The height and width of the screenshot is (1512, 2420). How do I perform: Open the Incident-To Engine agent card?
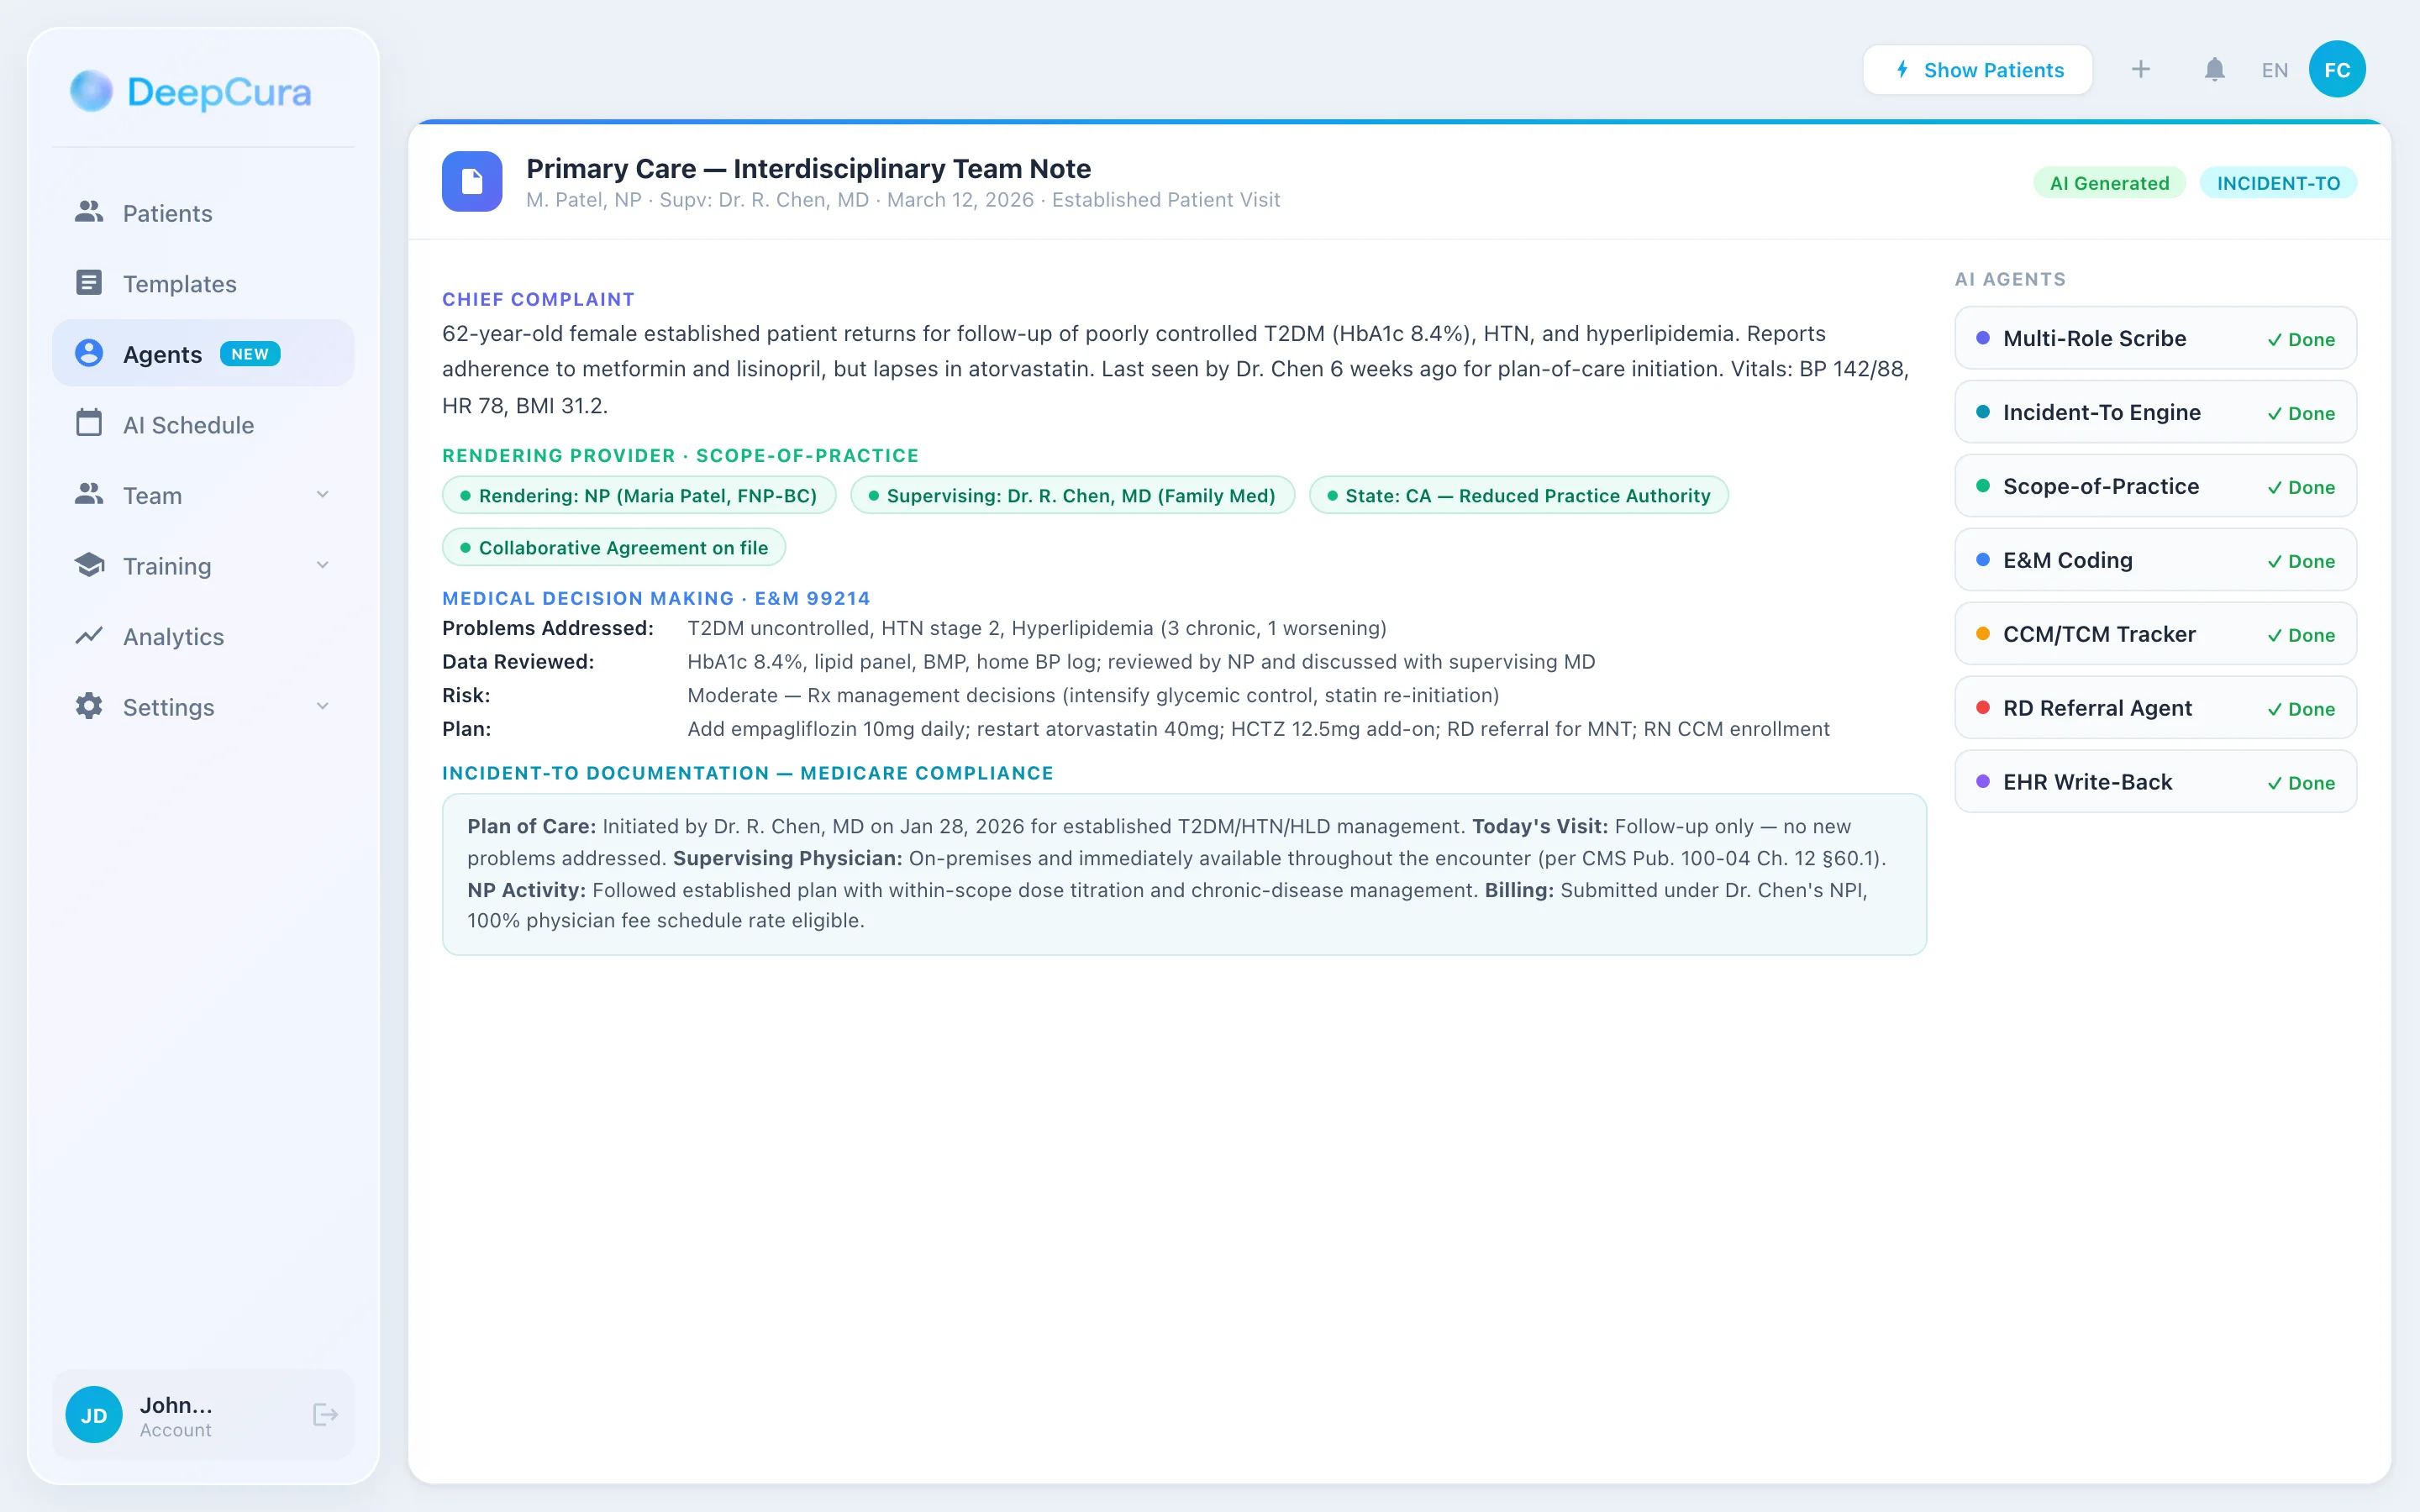click(2155, 413)
